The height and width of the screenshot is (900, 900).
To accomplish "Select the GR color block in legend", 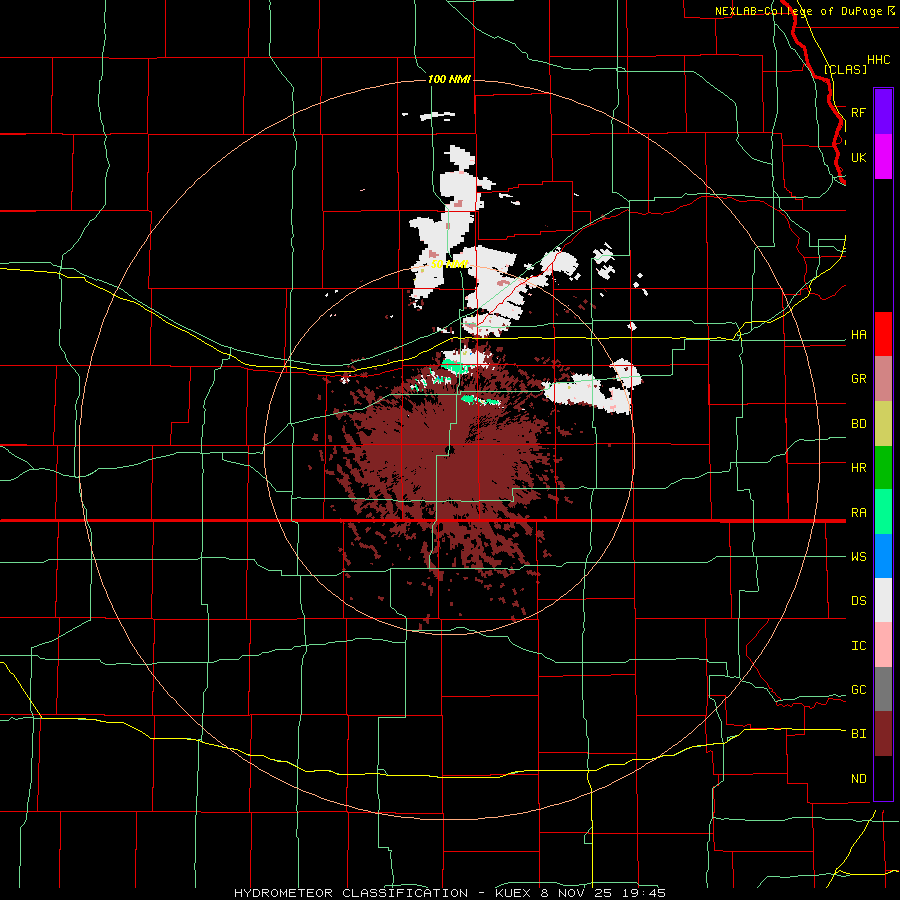I will pos(883,379).
